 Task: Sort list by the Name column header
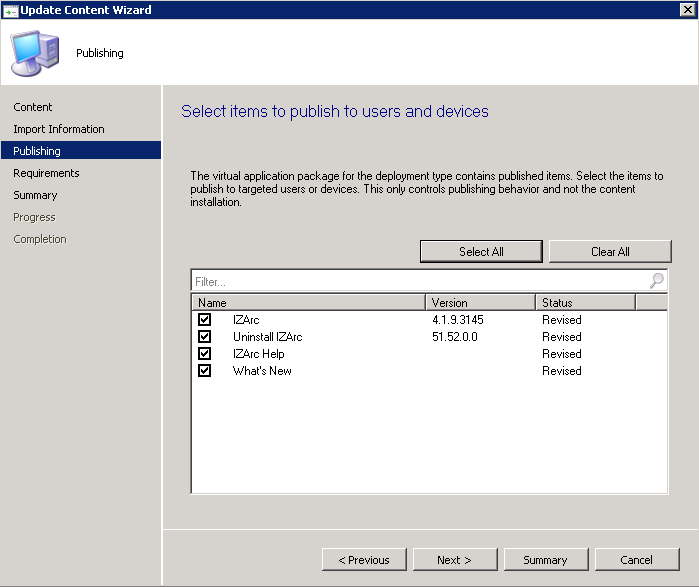308,303
